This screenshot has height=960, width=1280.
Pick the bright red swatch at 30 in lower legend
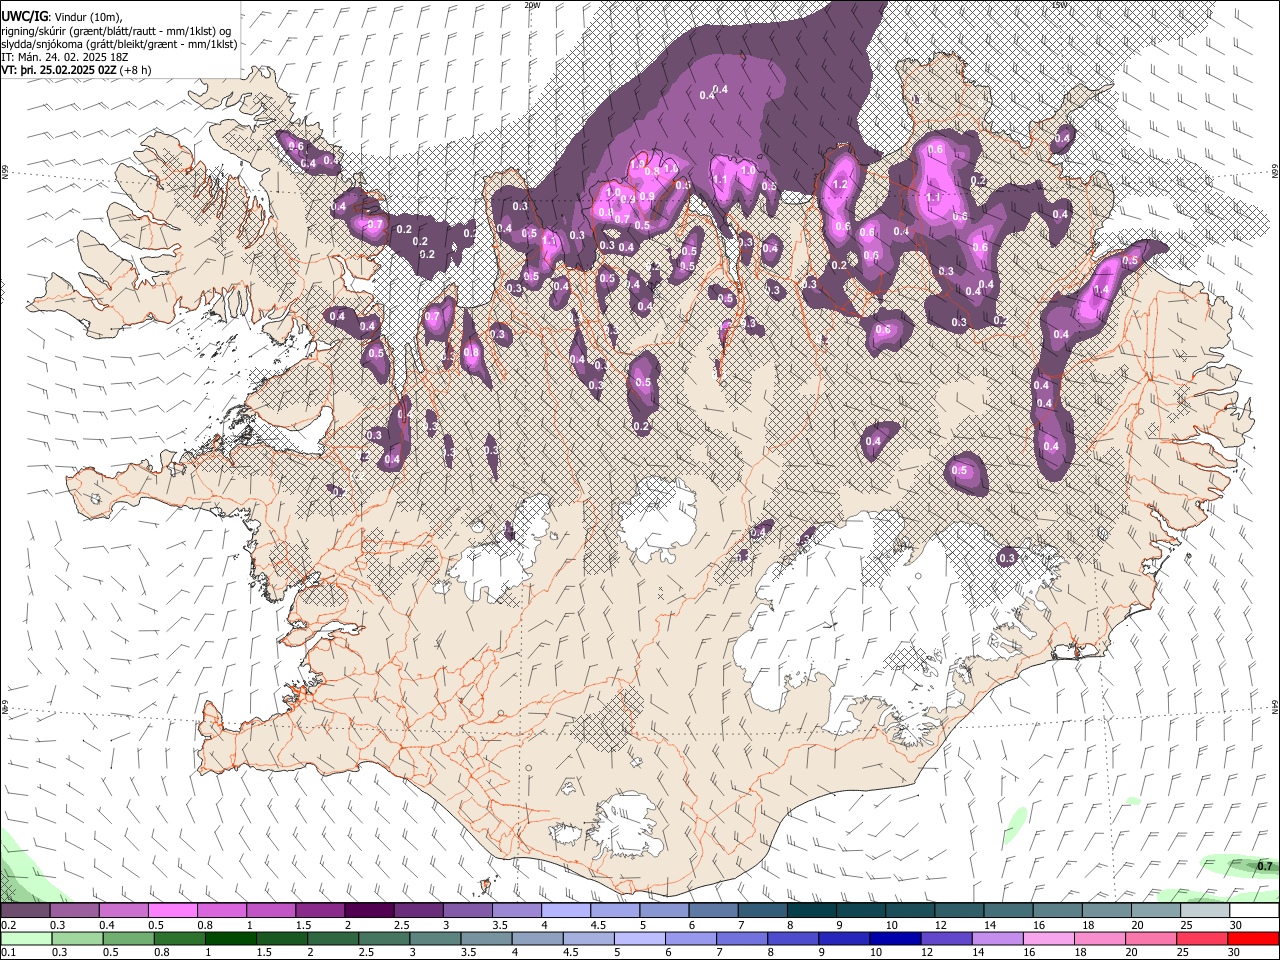pyautogui.click(x=1255, y=938)
